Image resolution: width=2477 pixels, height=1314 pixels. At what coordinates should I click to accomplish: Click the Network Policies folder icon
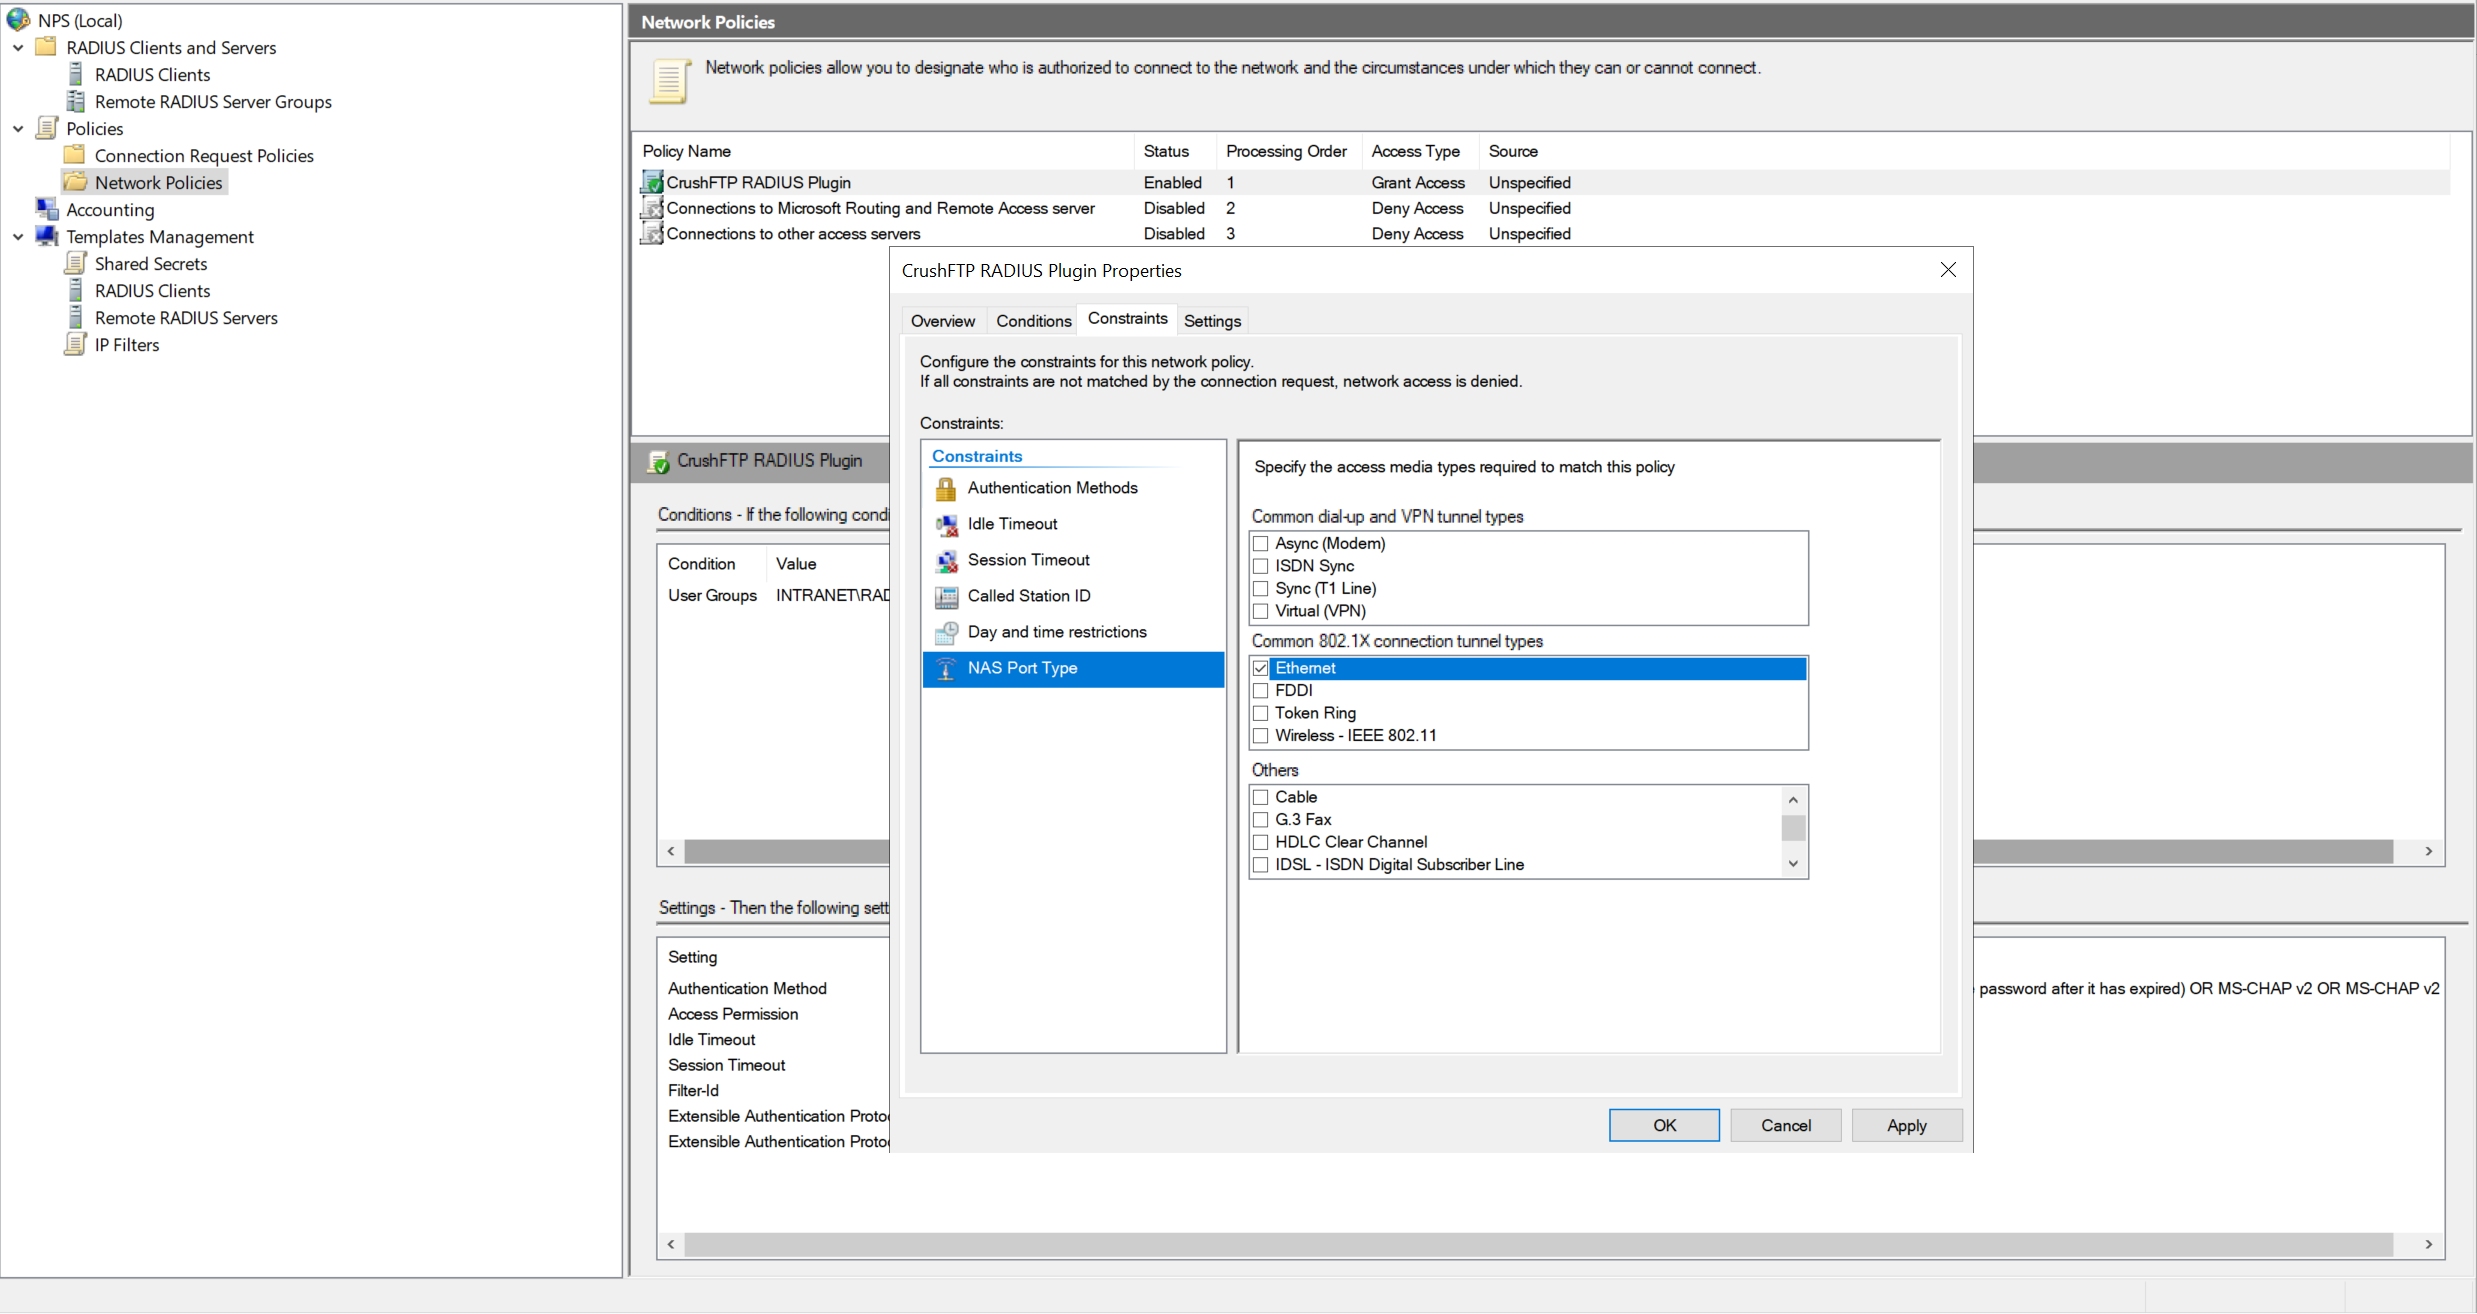[75, 182]
